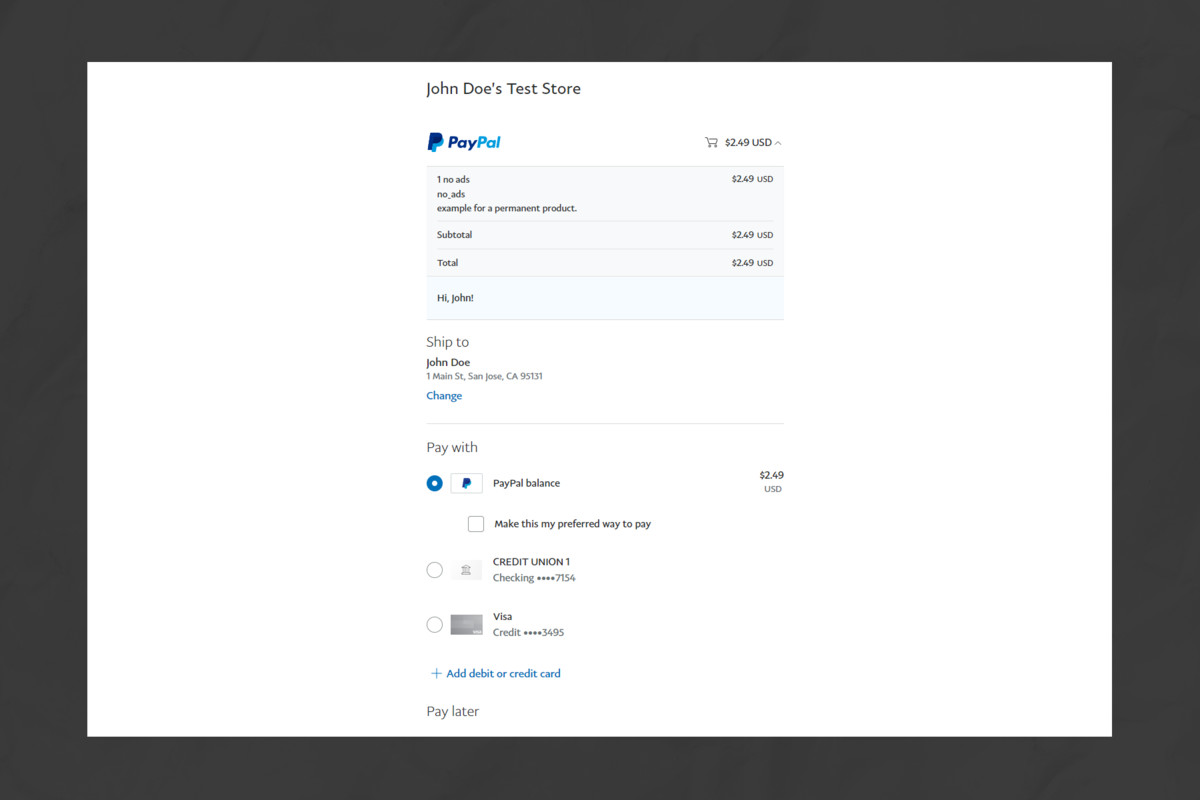The width and height of the screenshot is (1200, 800).
Task: Click the 'Hi, John!' greeting
Action: pos(455,298)
